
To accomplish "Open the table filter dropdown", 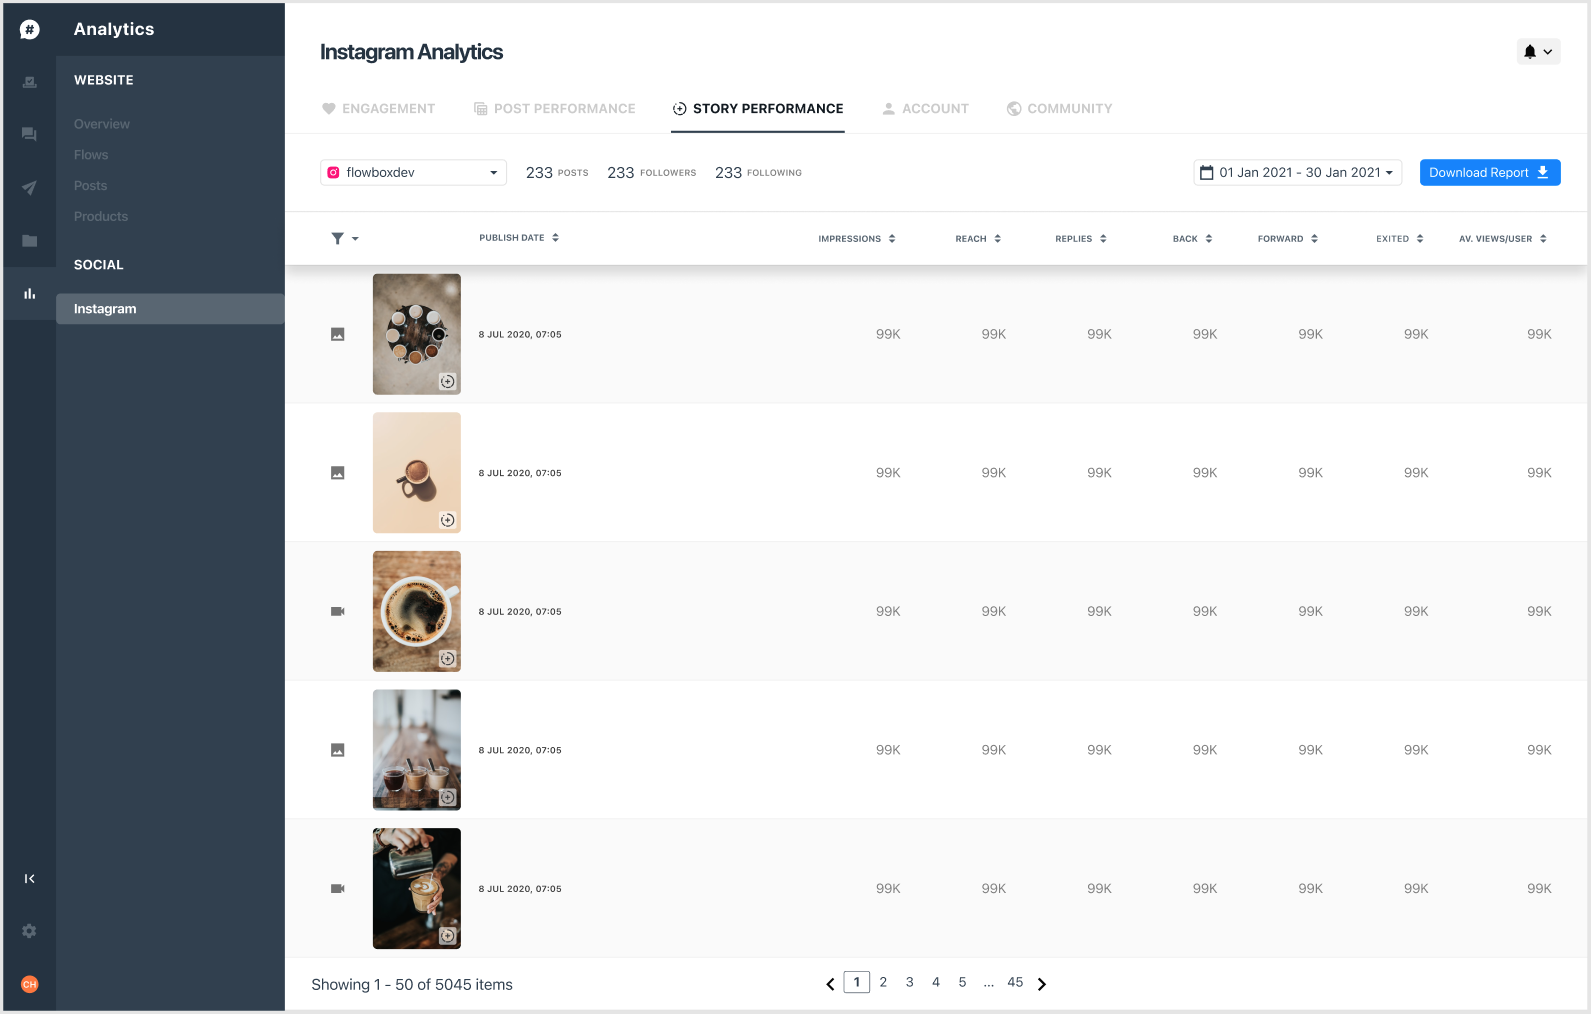I will tap(344, 238).
